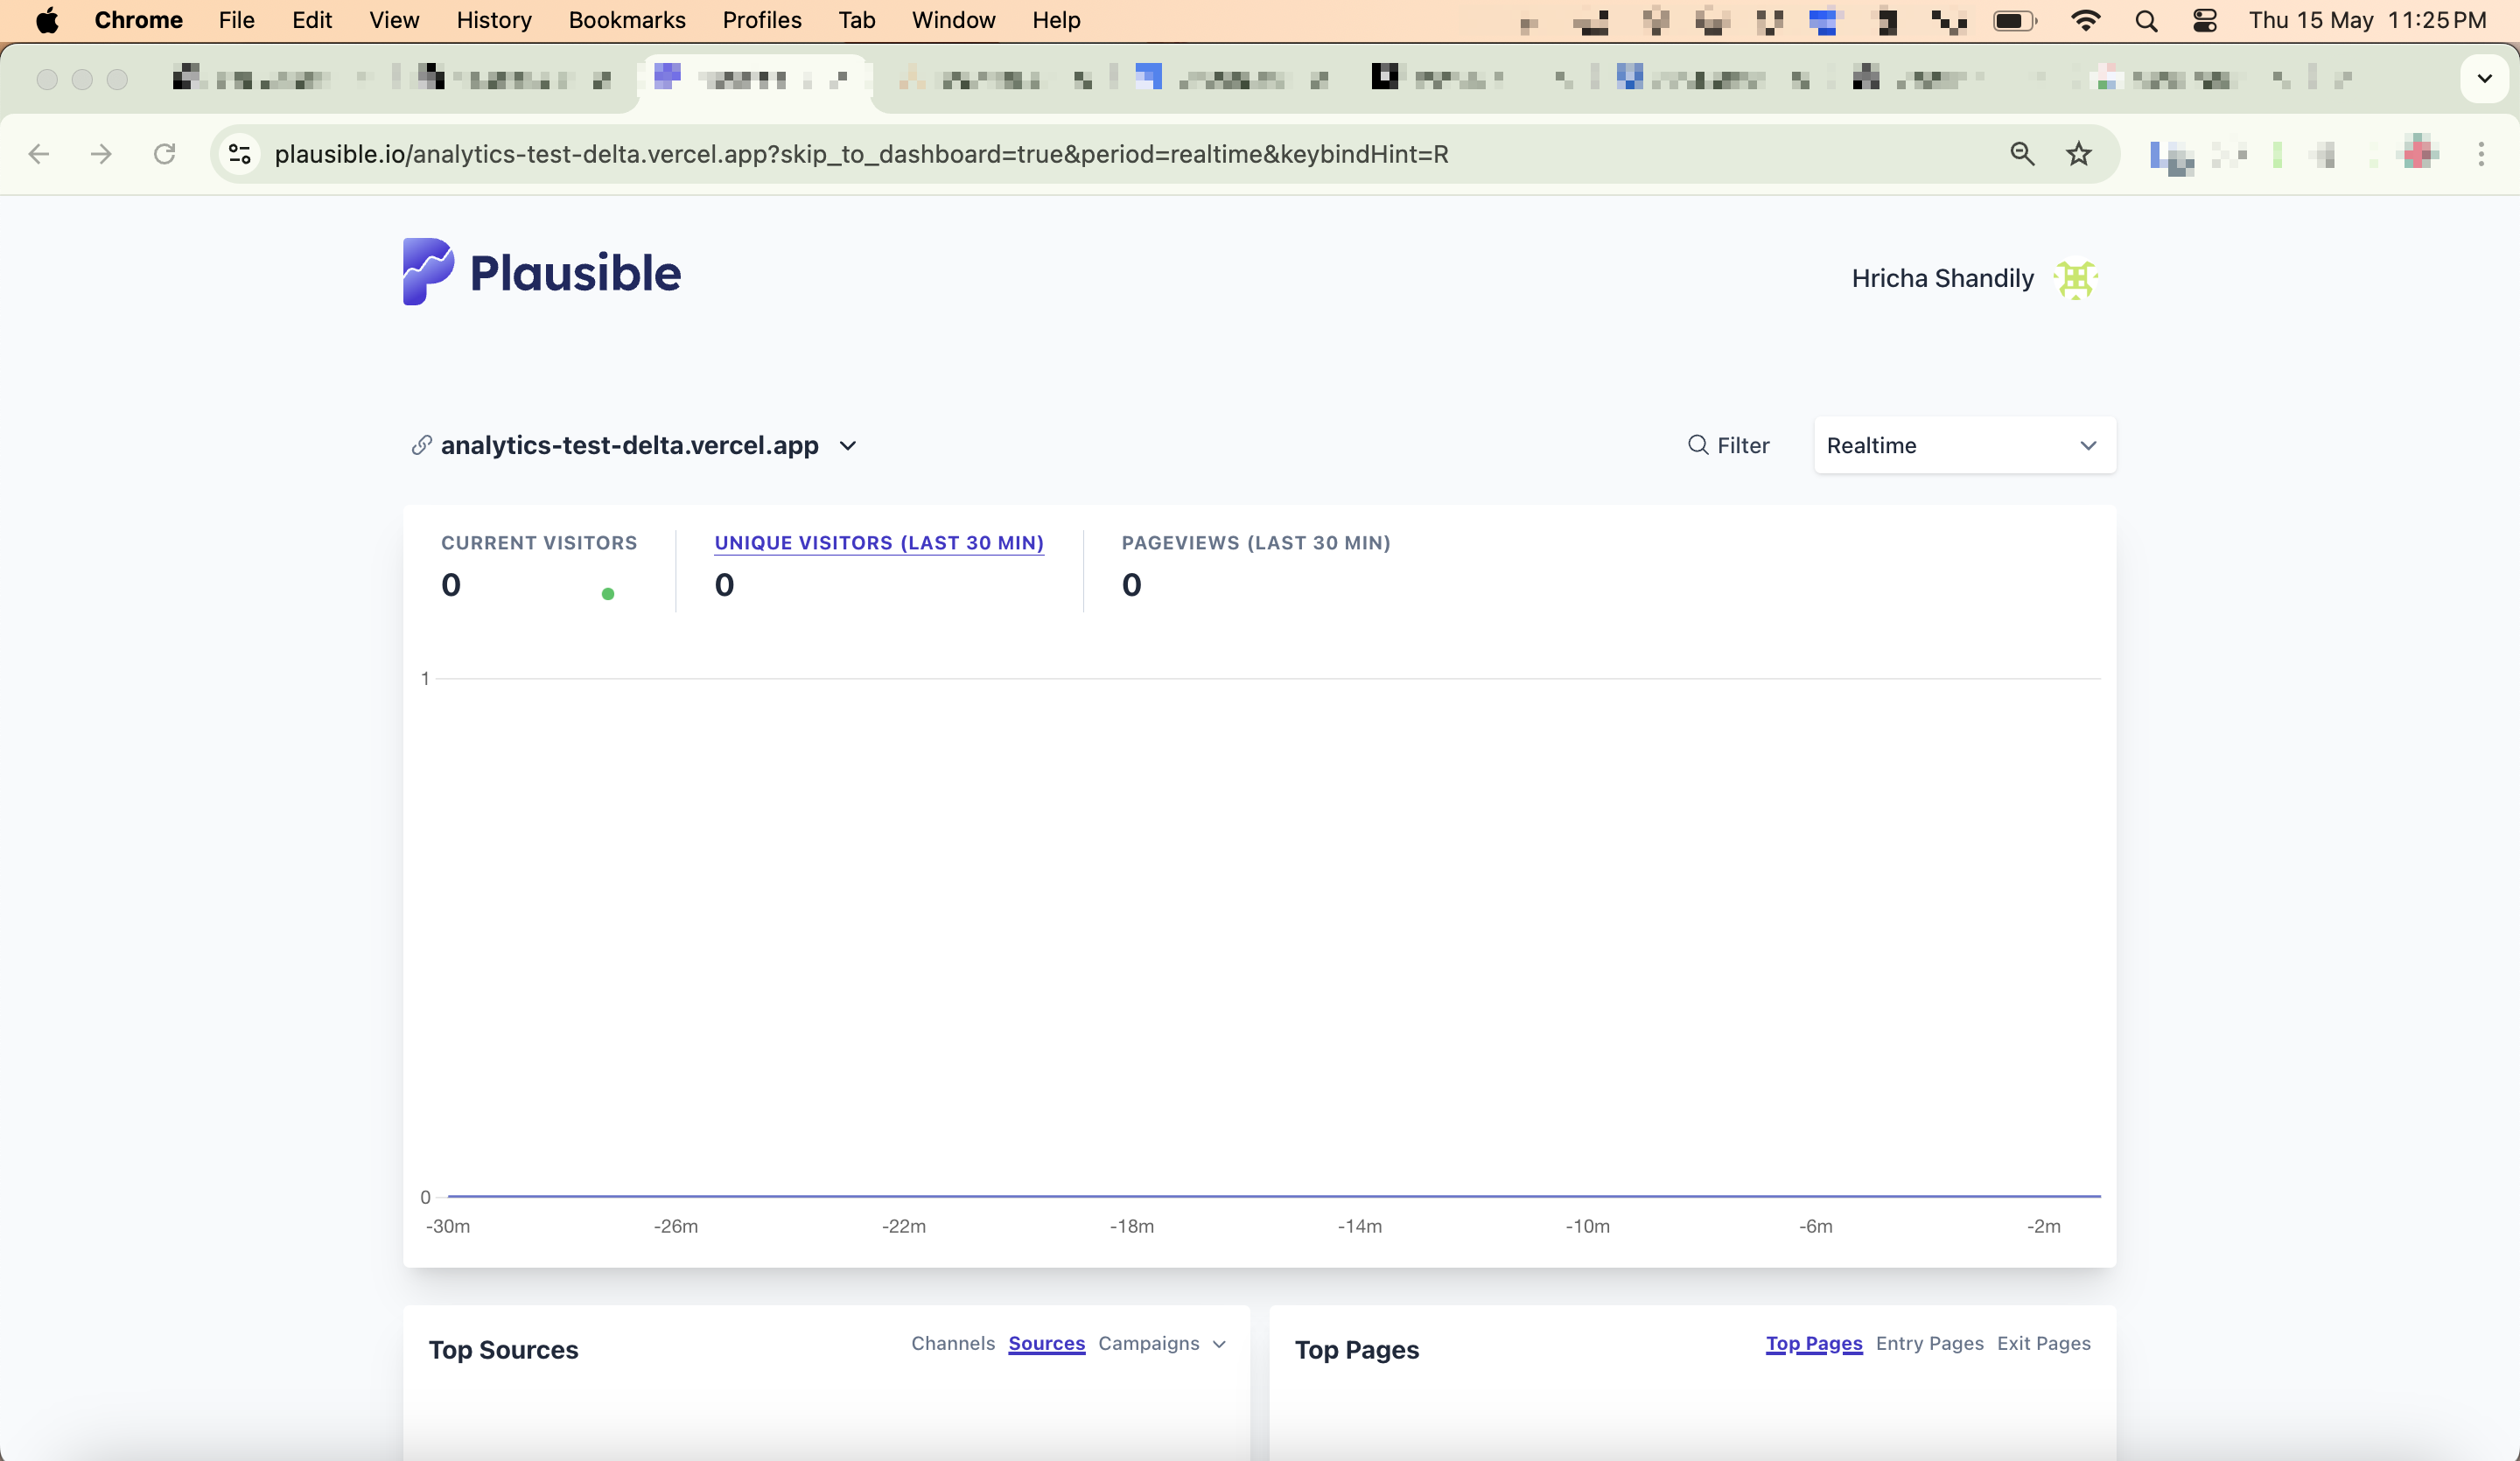2520x1461 pixels.
Task: Click the avatar icon next to Hricha Shandily
Action: tap(2076, 280)
